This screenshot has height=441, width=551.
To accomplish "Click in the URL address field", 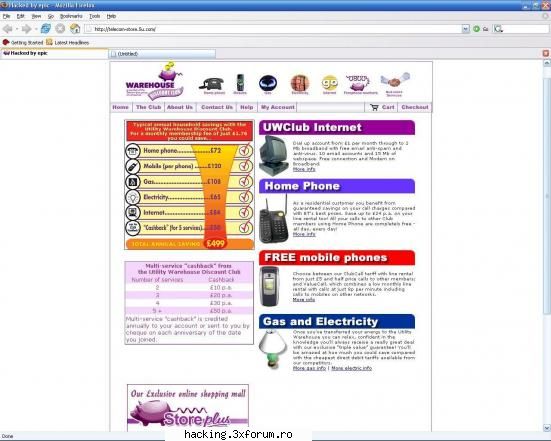I will click(274, 29).
